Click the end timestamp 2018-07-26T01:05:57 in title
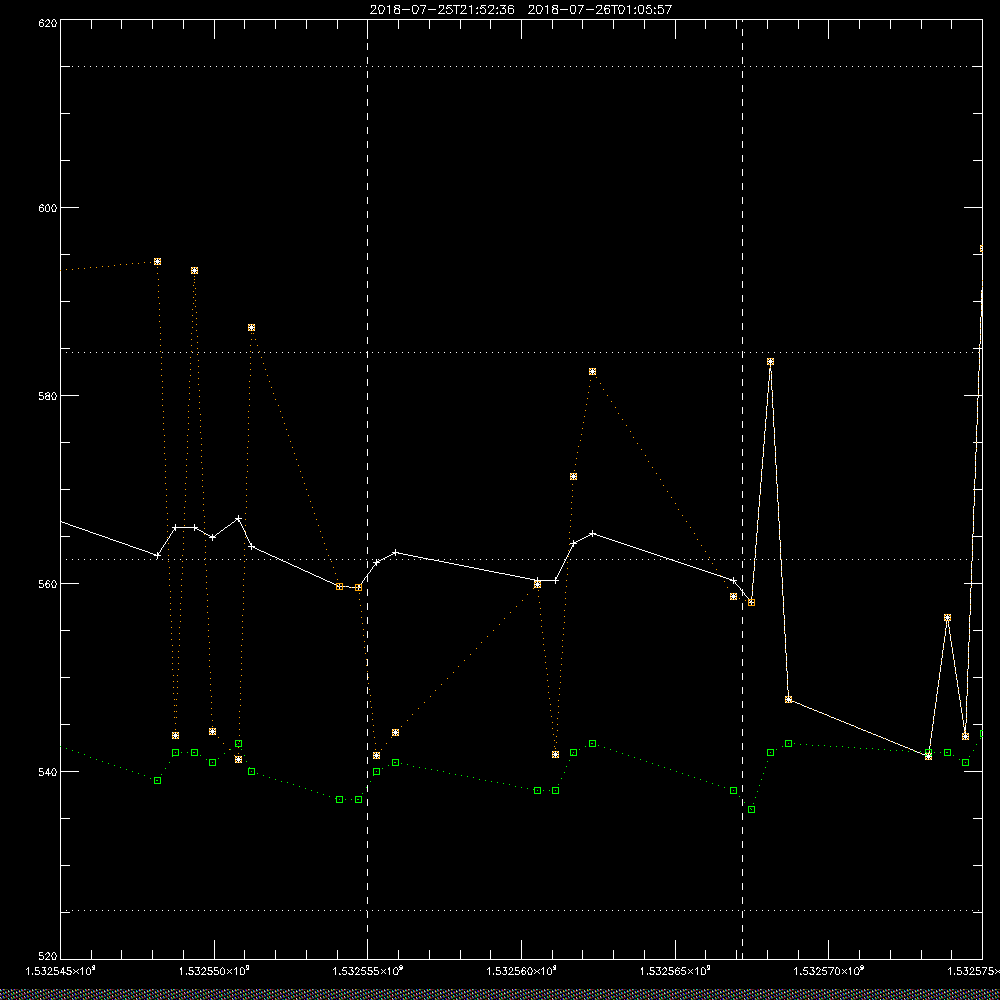1000x1000 pixels. (x=599, y=10)
